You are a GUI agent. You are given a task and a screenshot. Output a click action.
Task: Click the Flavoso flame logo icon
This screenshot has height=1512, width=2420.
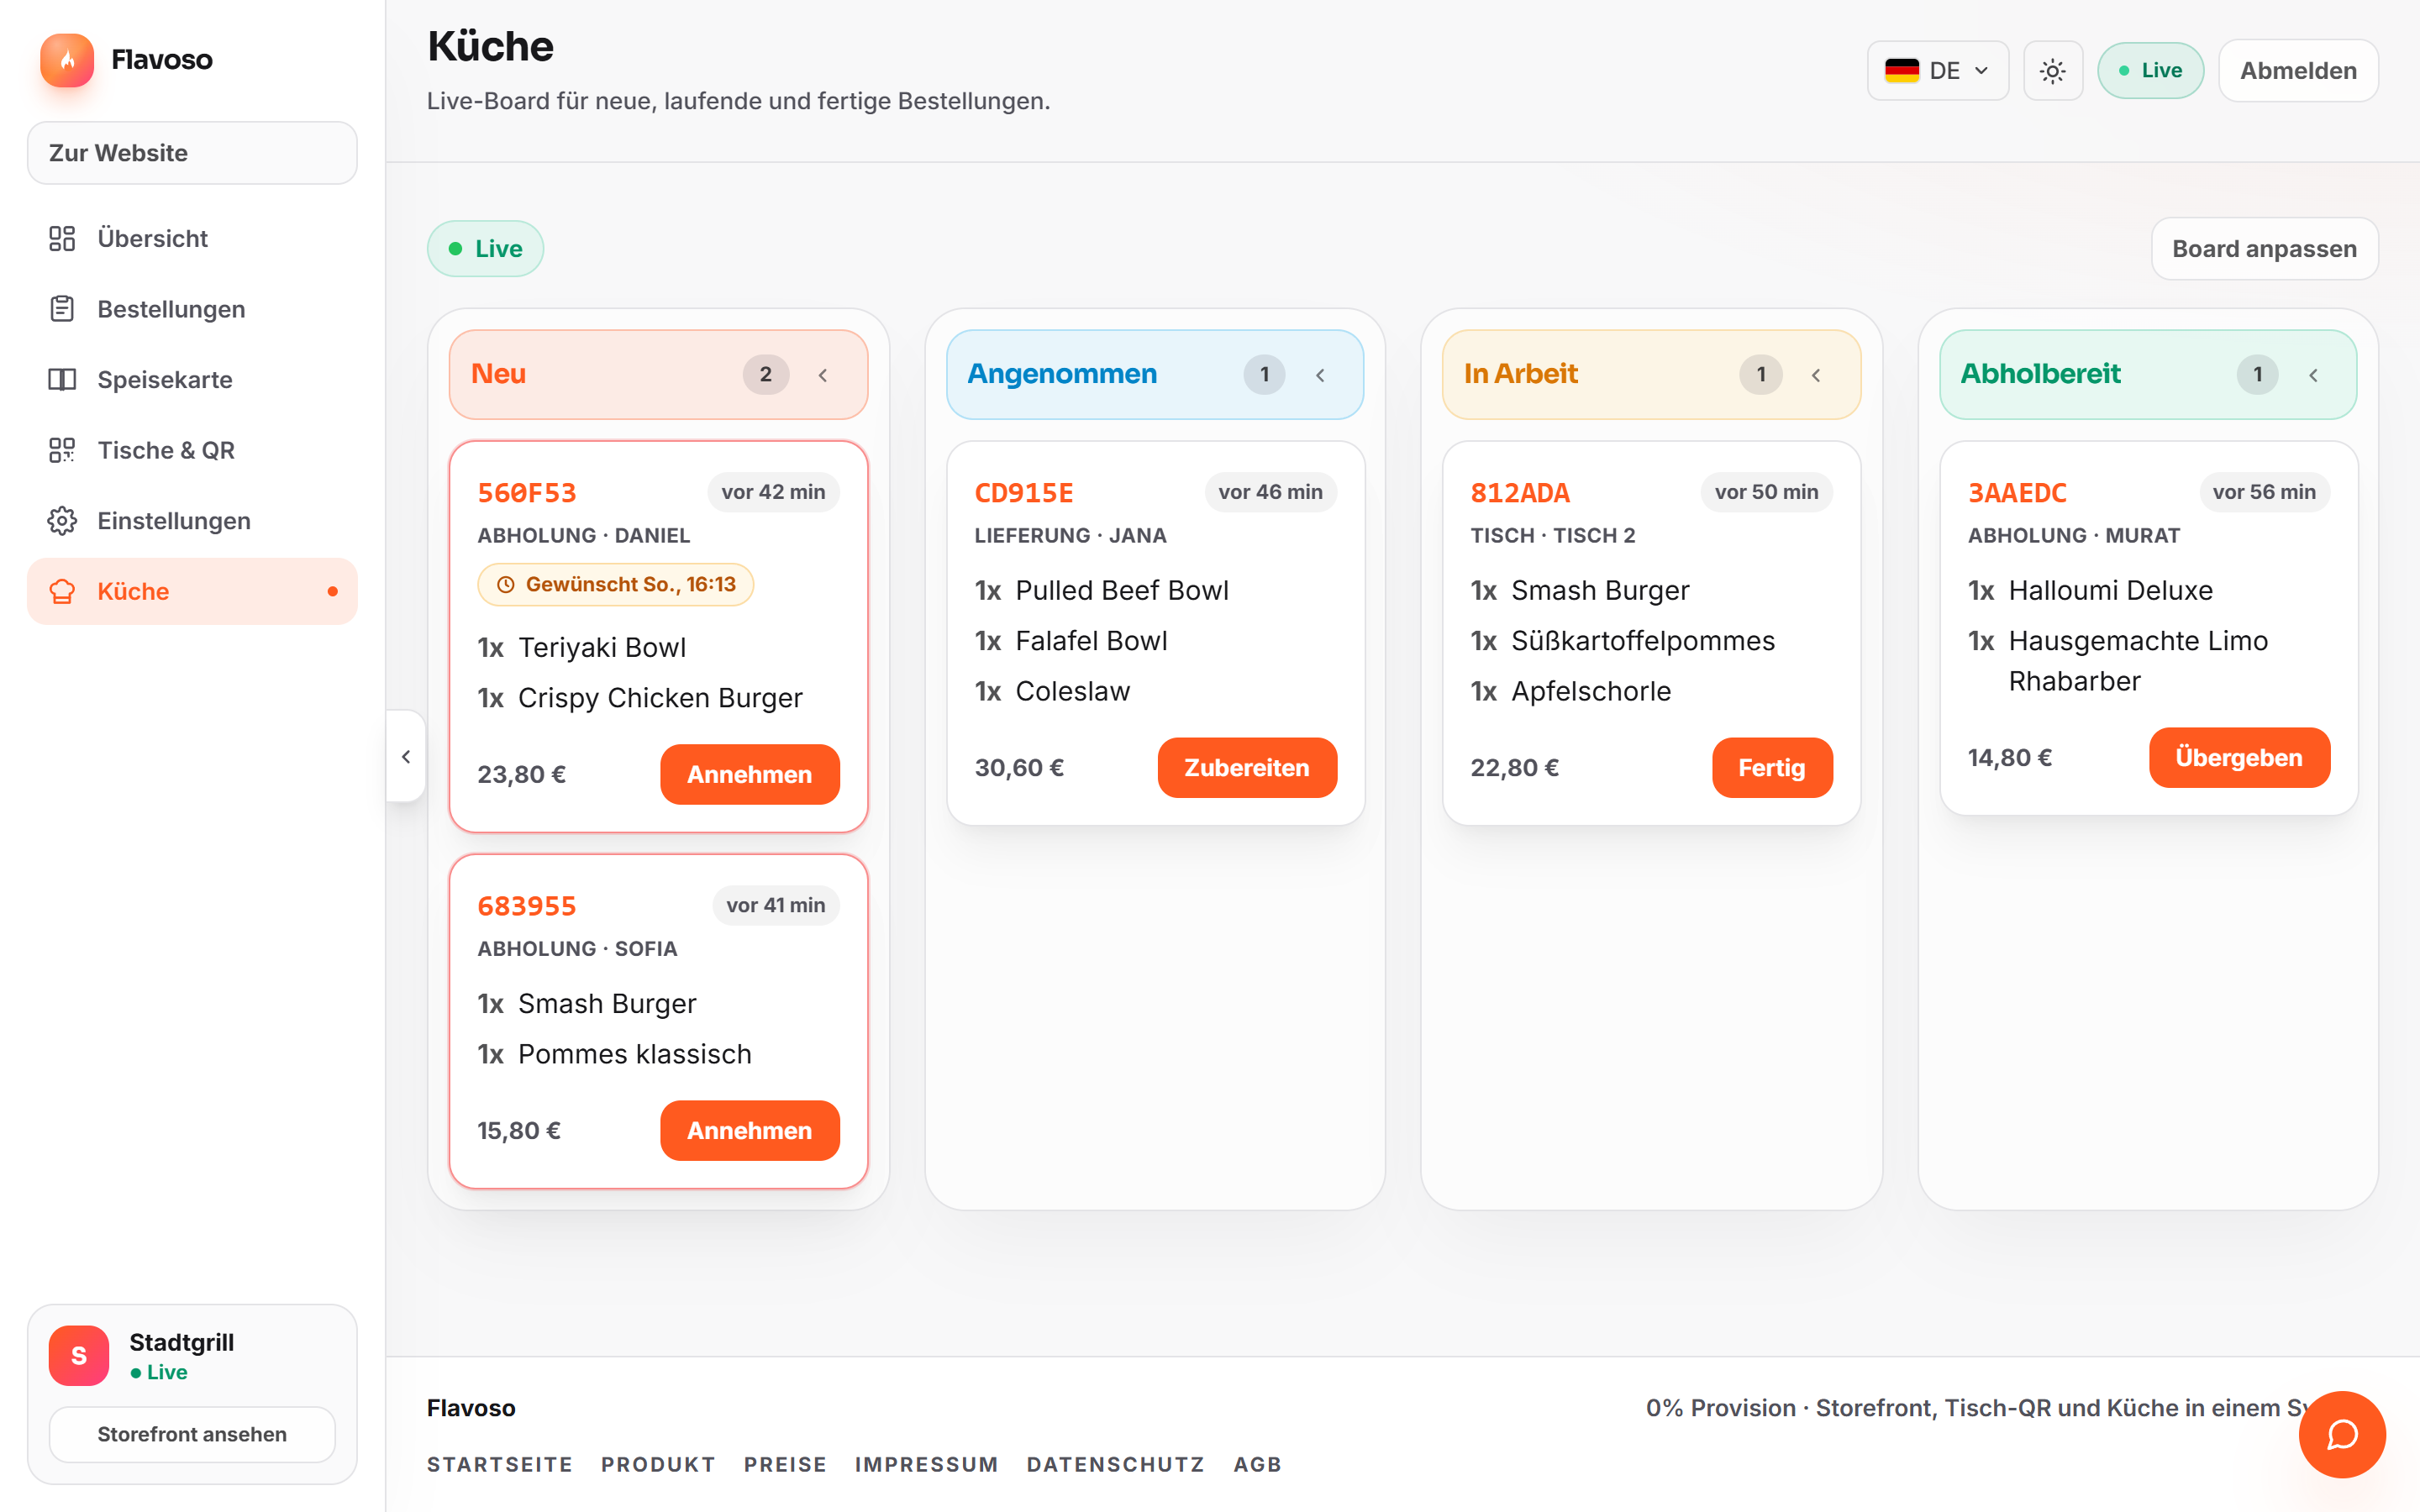point(67,60)
